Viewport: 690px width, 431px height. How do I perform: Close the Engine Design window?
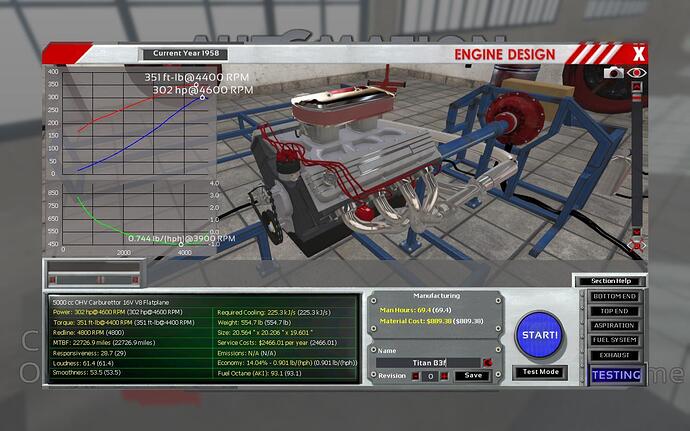pyautogui.click(x=639, y=52)
